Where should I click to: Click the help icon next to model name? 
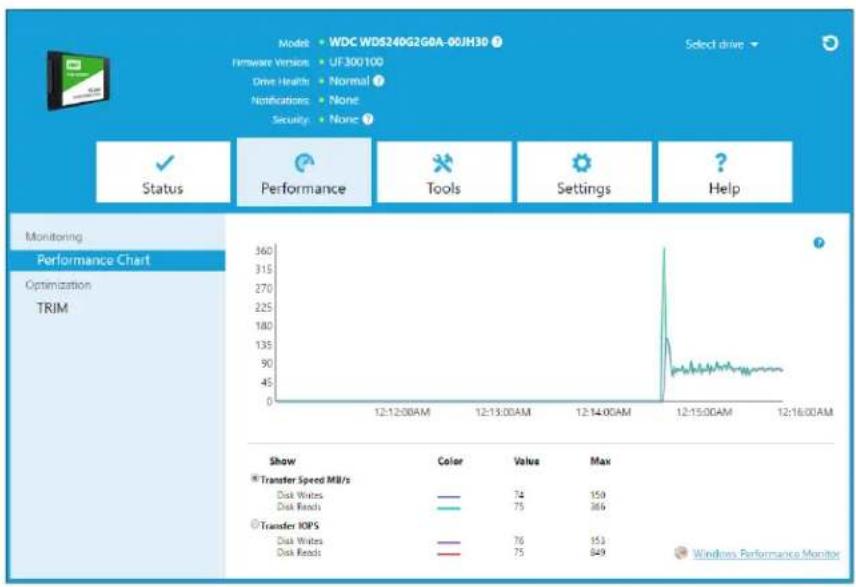[x=497, y=41]
